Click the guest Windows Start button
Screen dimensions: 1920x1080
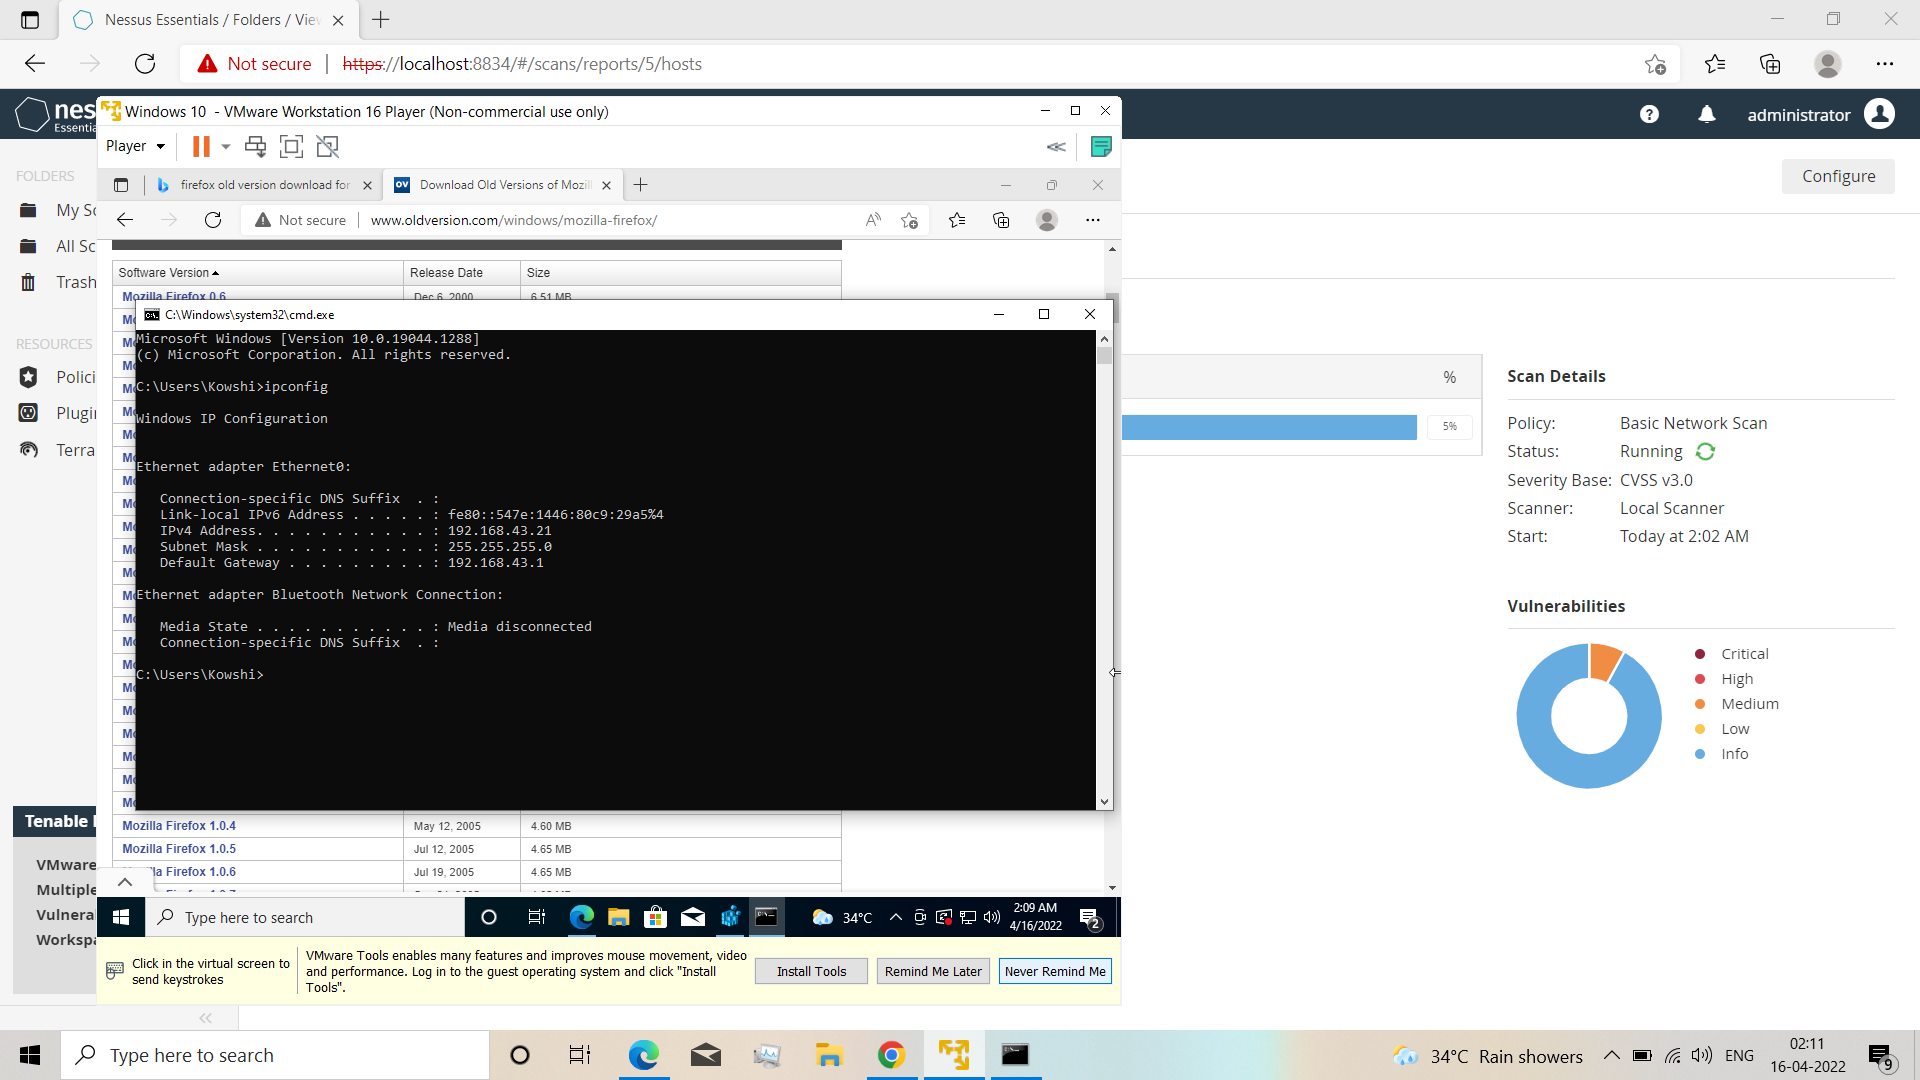click(x=122, y=917)
